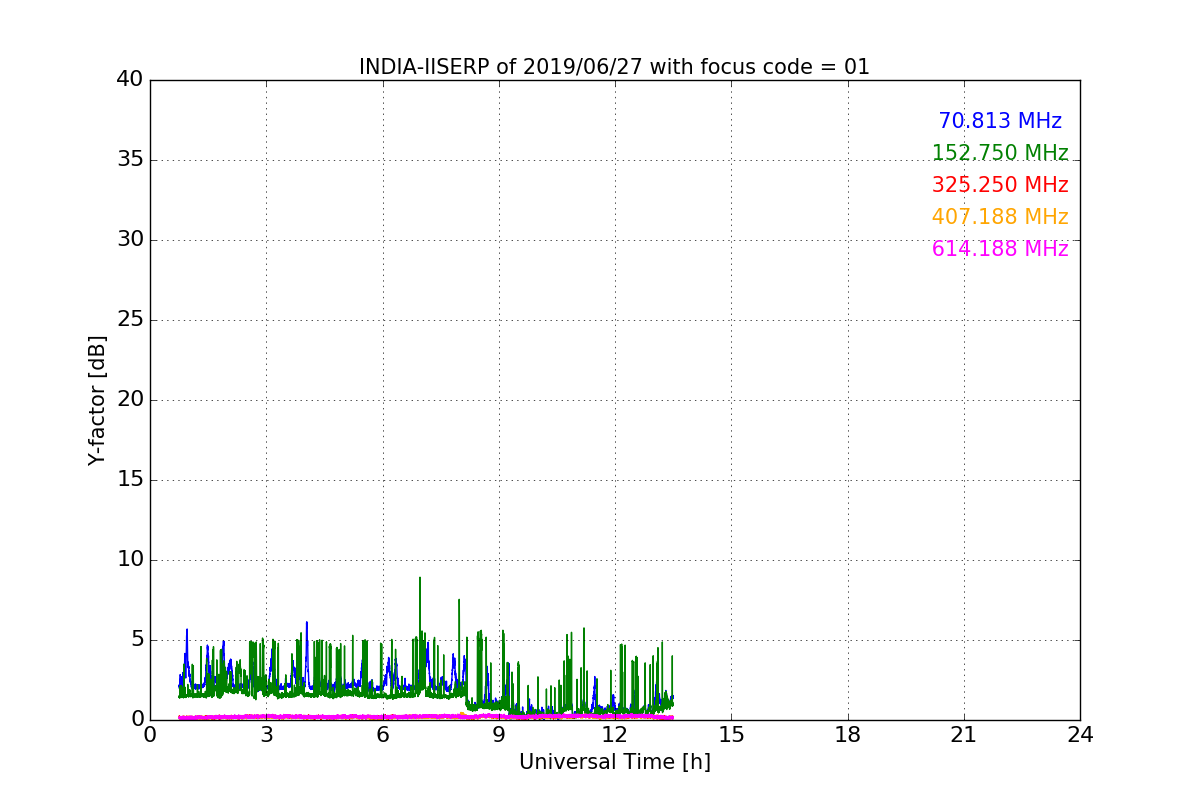The image size is (1200, 800).
Task: Click x-axis tick value 21
Action: tap(964, 735)
